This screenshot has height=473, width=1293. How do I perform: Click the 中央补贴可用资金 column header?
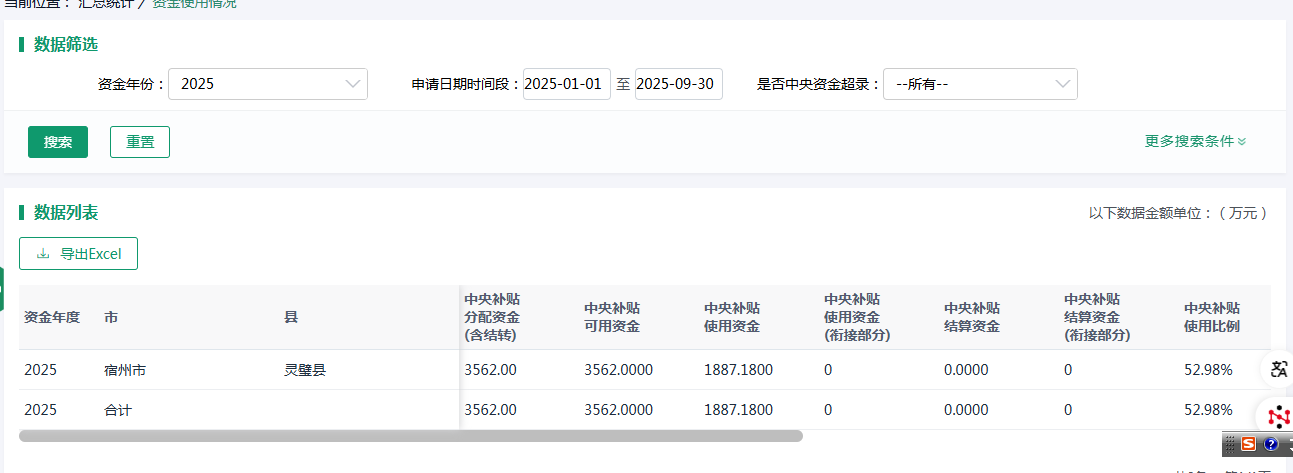[x=612, y=317]
